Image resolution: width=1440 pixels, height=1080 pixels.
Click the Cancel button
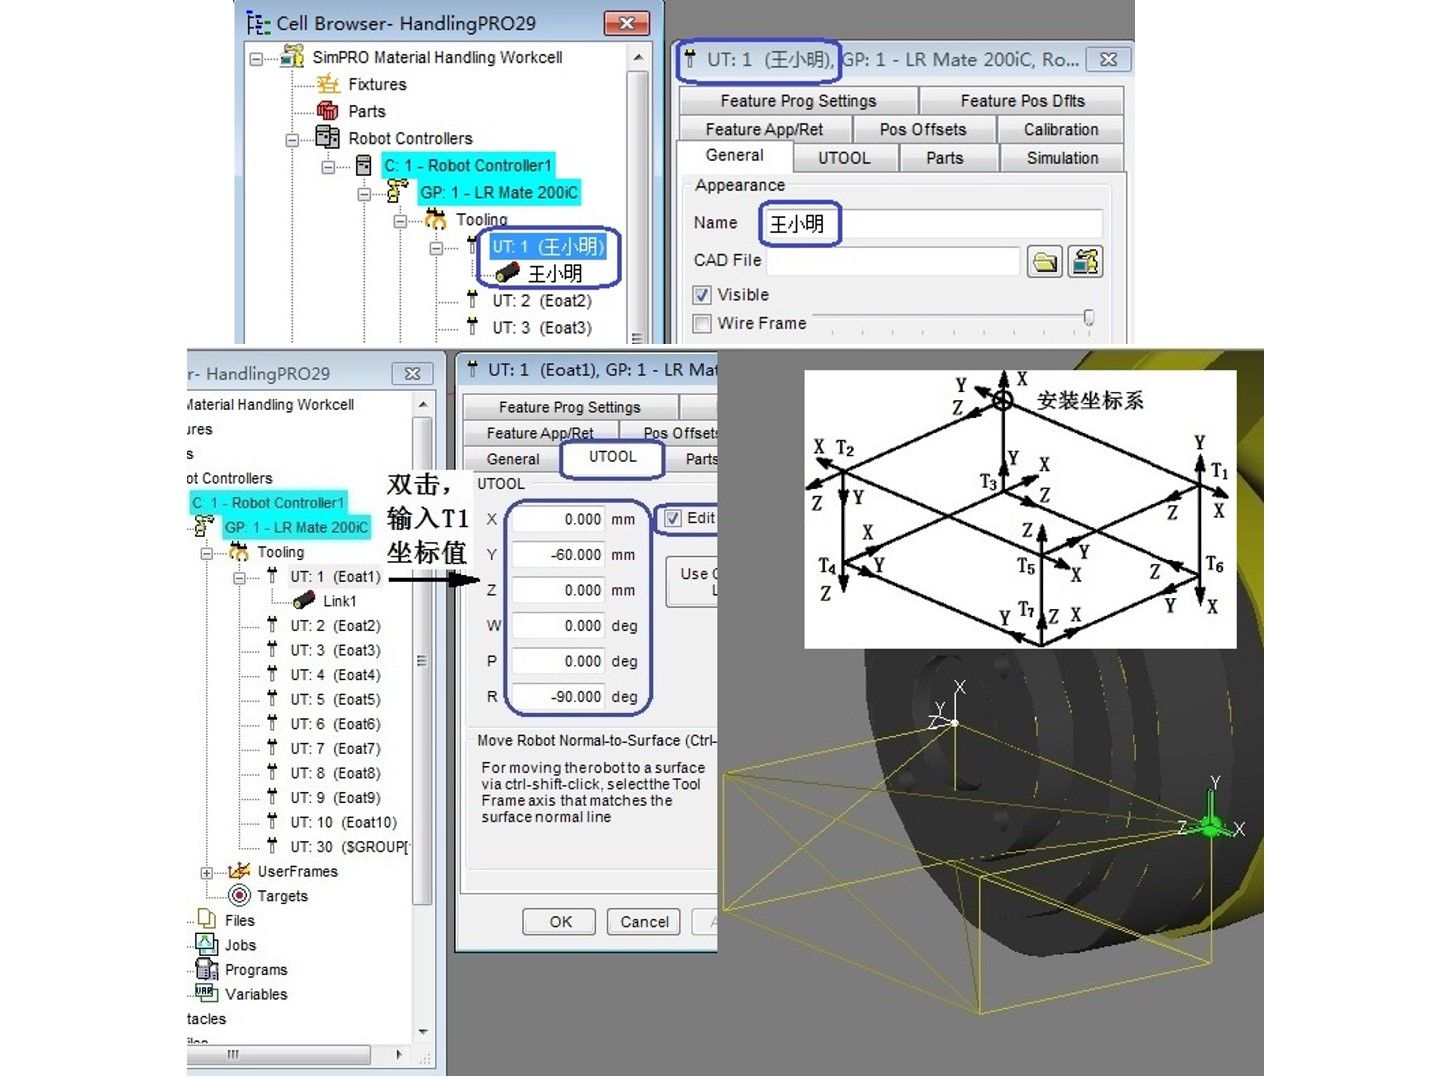[644, 922]
